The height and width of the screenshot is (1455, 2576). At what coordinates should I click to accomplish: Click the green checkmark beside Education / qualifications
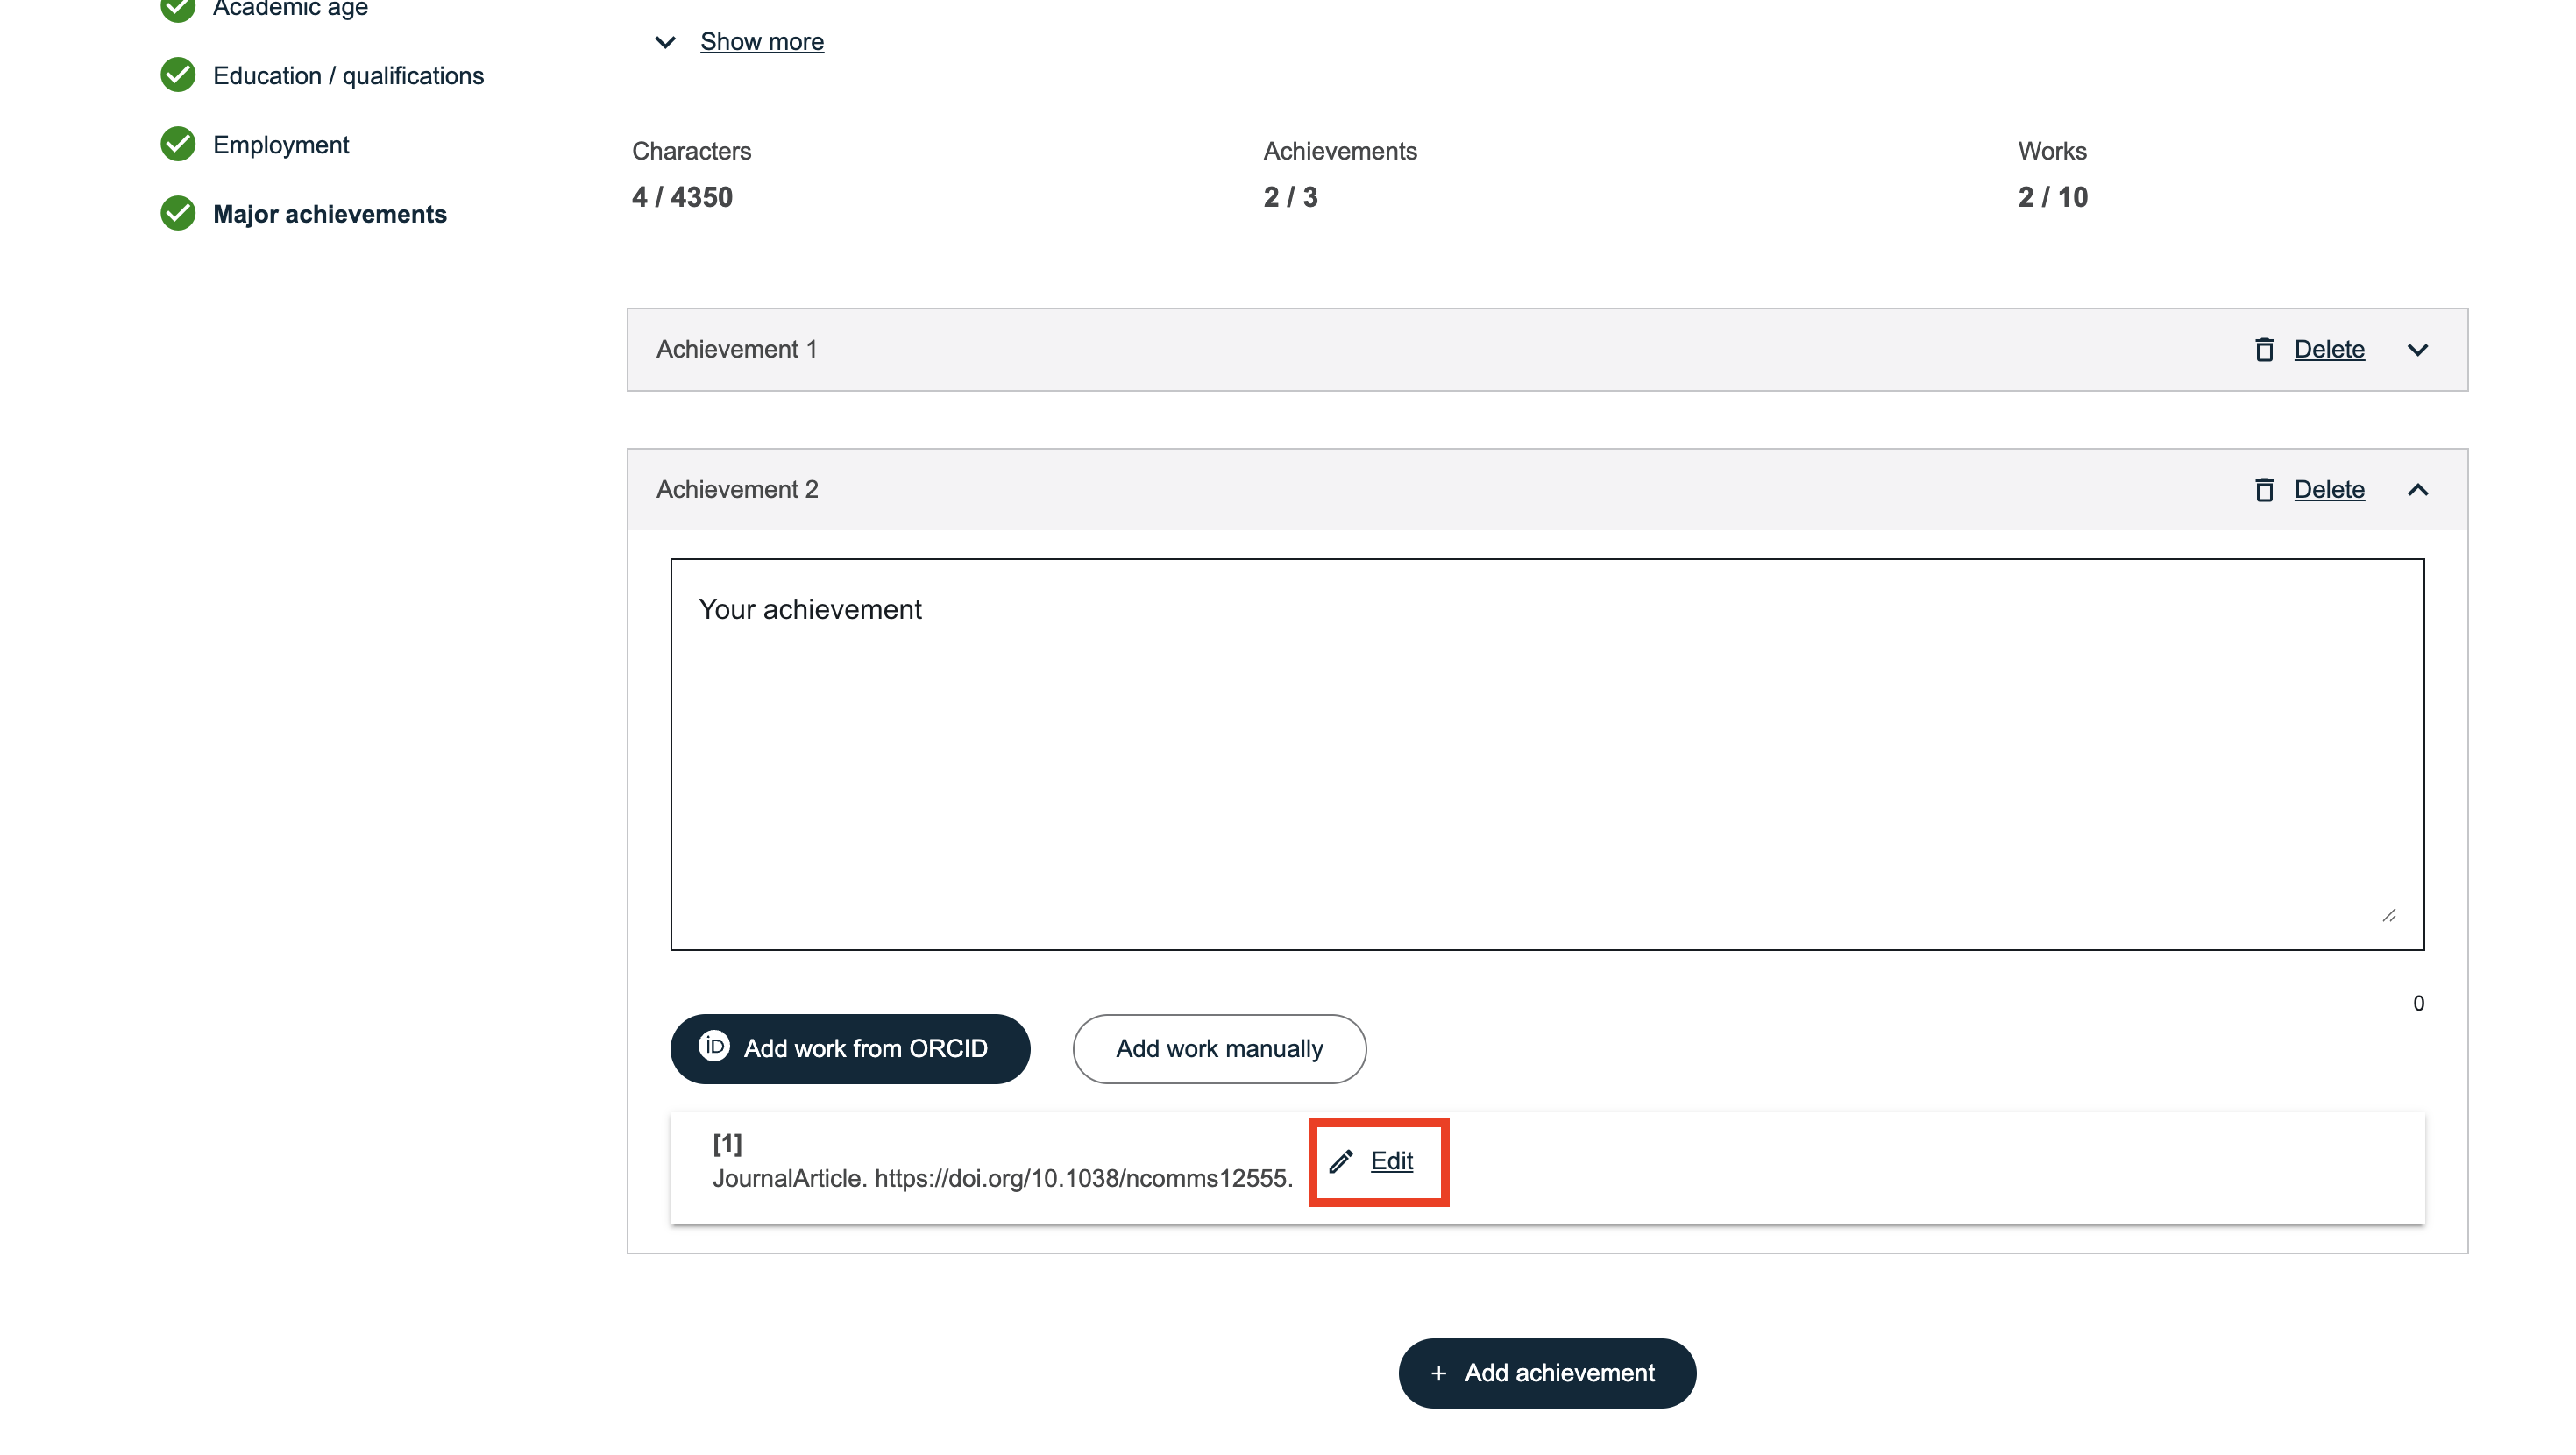(178, 75)
